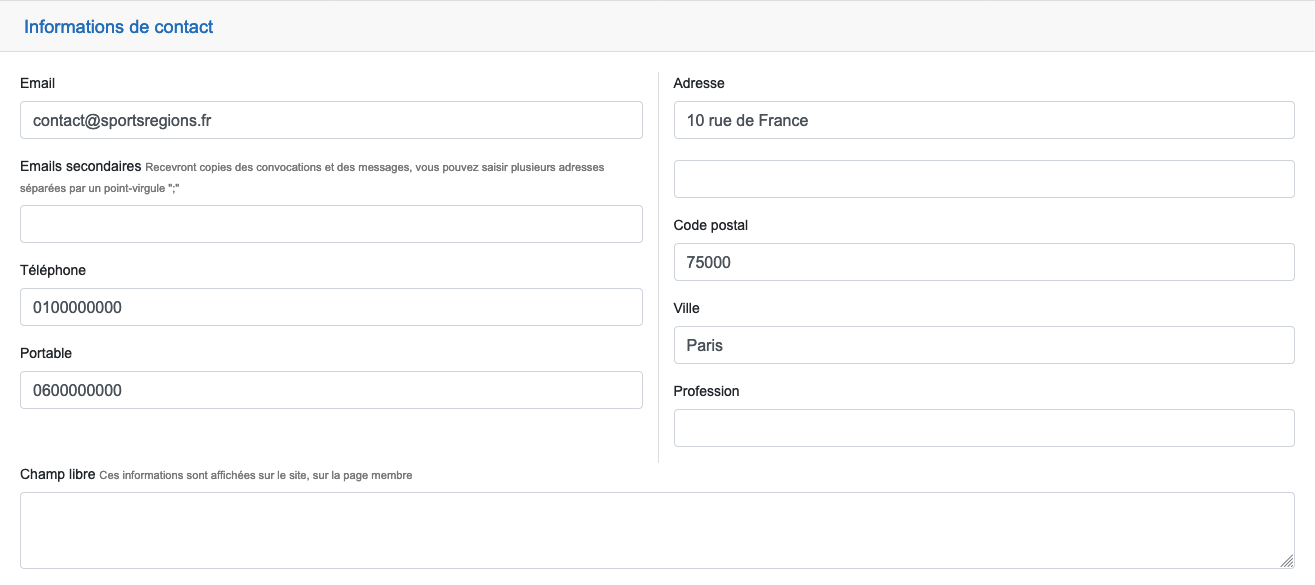Focus the empty Profession input field

click(x=984, y=428)
